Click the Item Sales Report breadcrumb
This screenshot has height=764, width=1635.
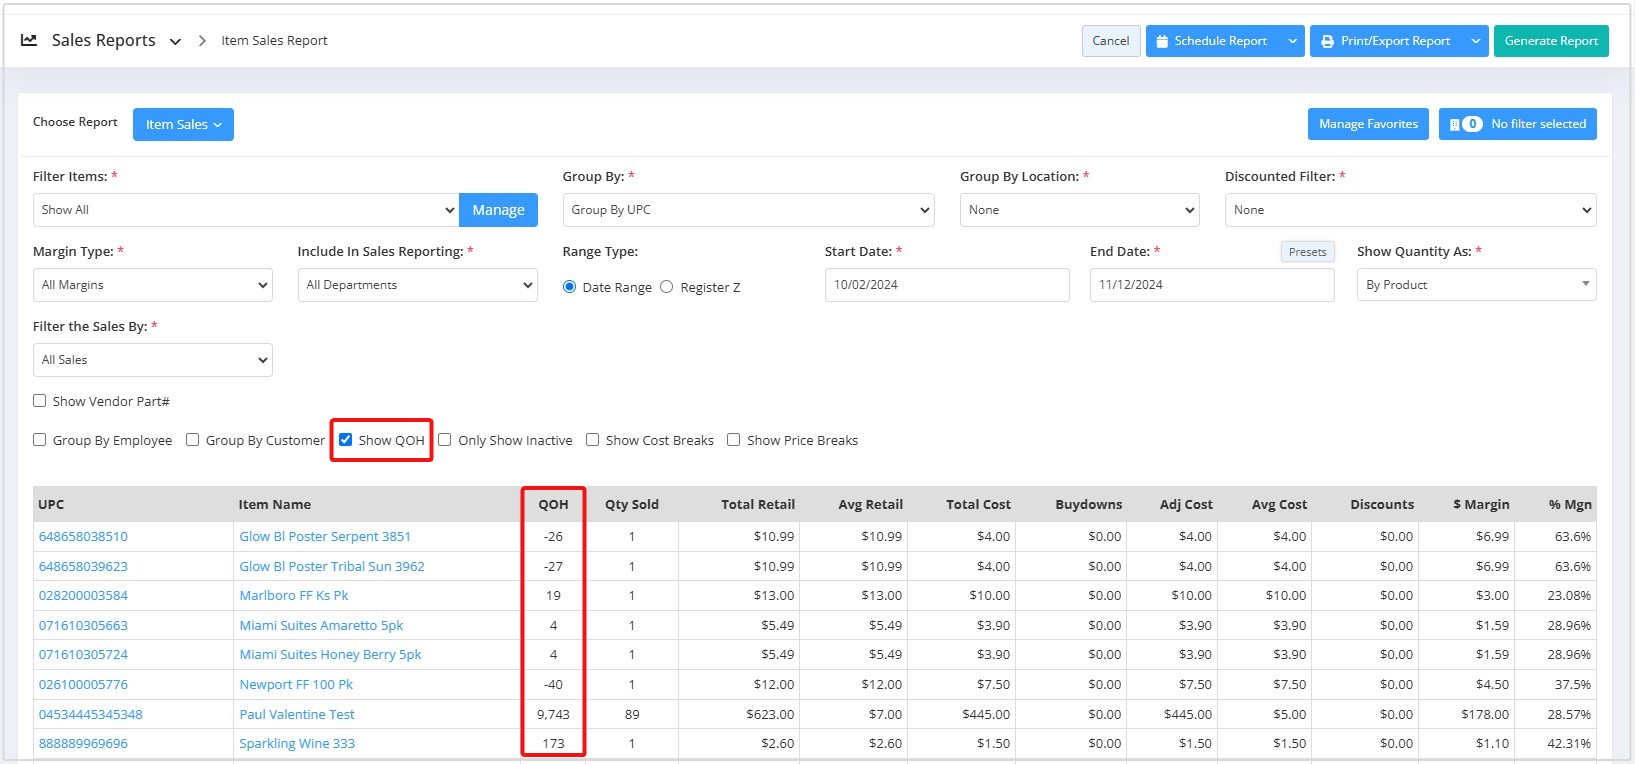pos(274,41)
